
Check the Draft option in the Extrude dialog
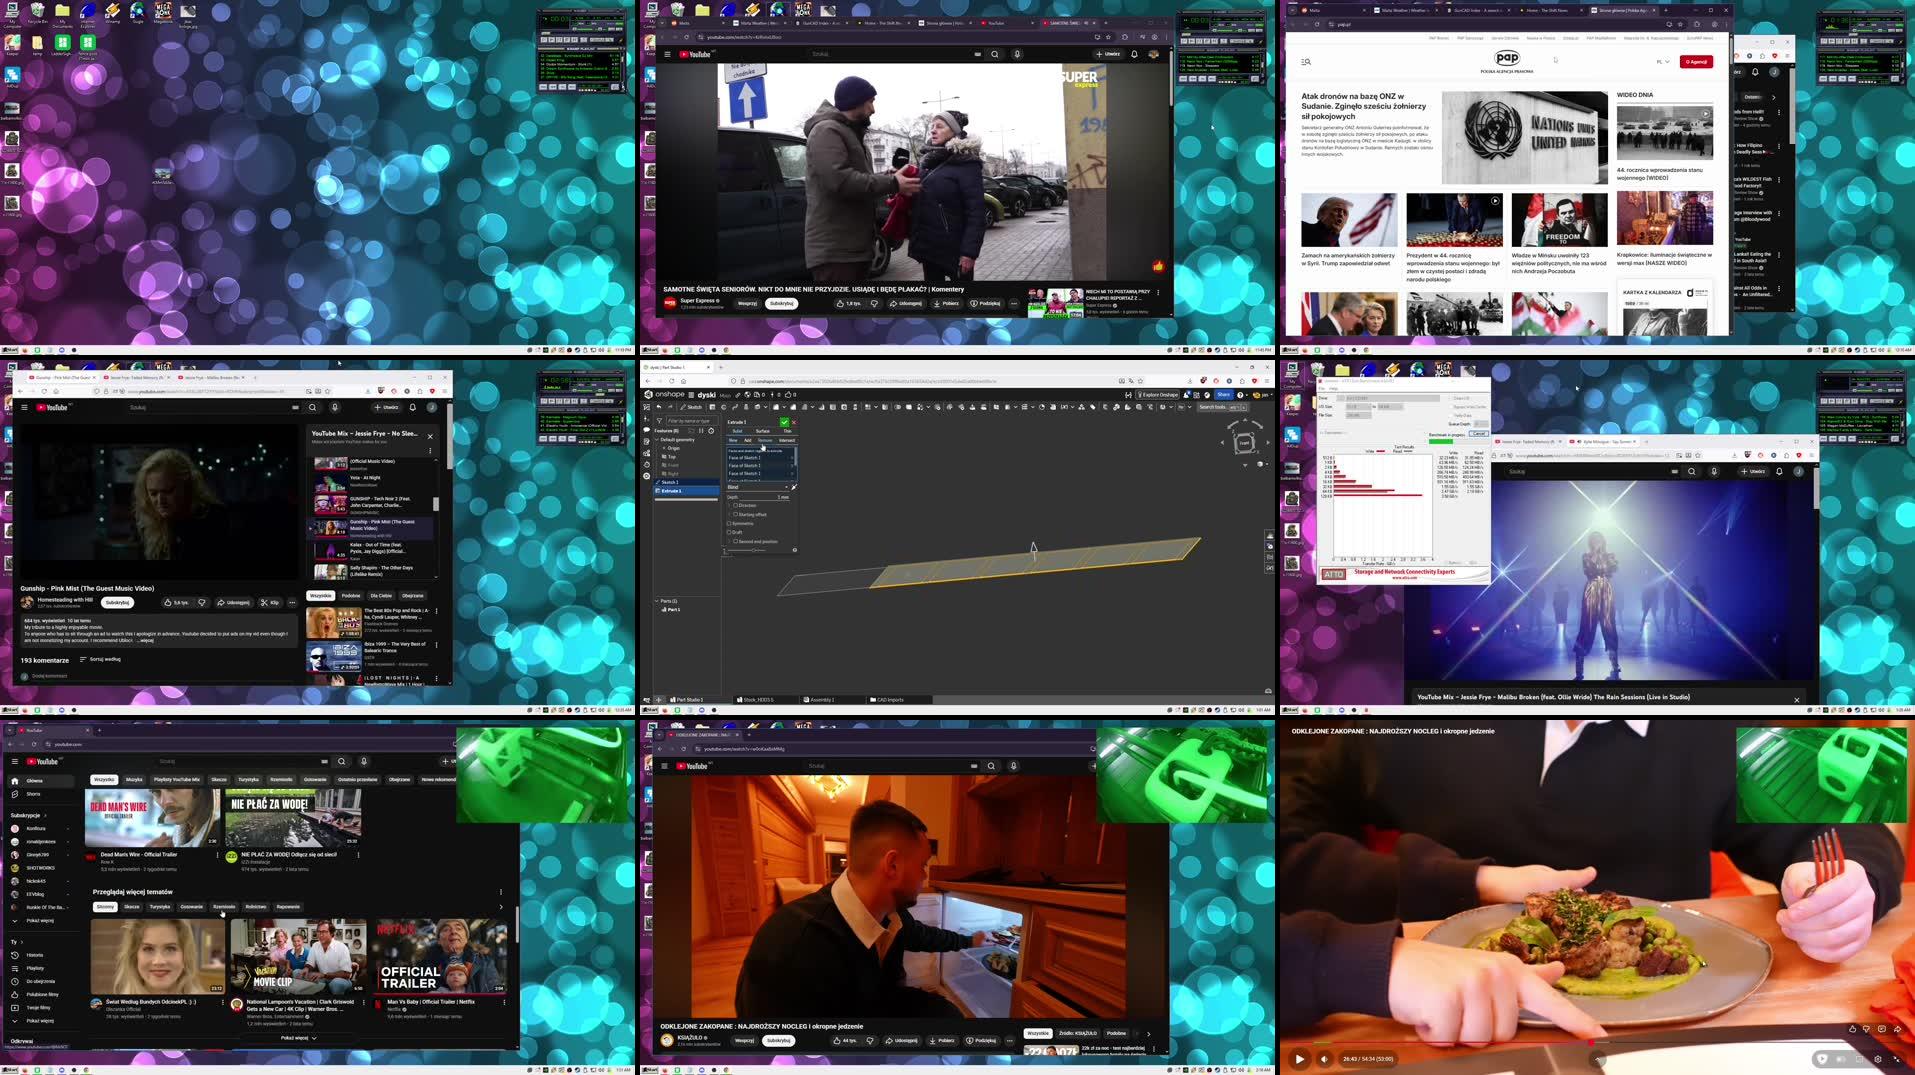click(x=729, y=532)
